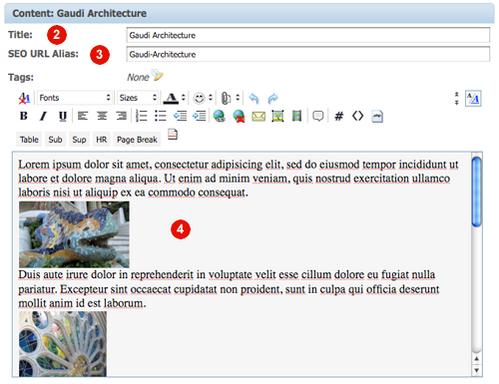499x384 pixels.
Task: Open the Sizes dropdown
Action: click(138, 98)
